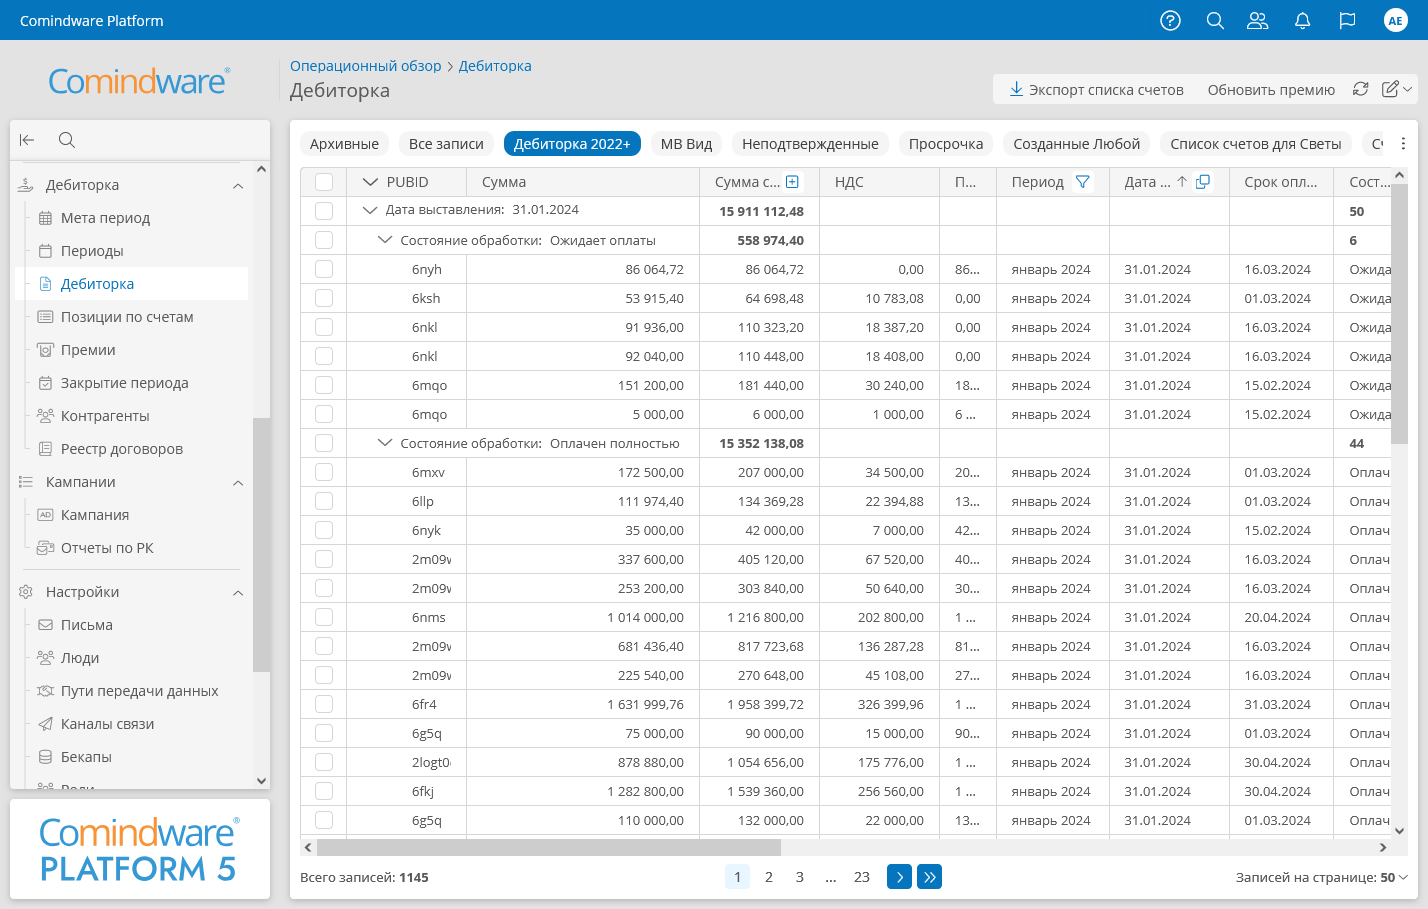Open Контрагенты in sidebar
Screen dimensions: 1428x909
105,416
